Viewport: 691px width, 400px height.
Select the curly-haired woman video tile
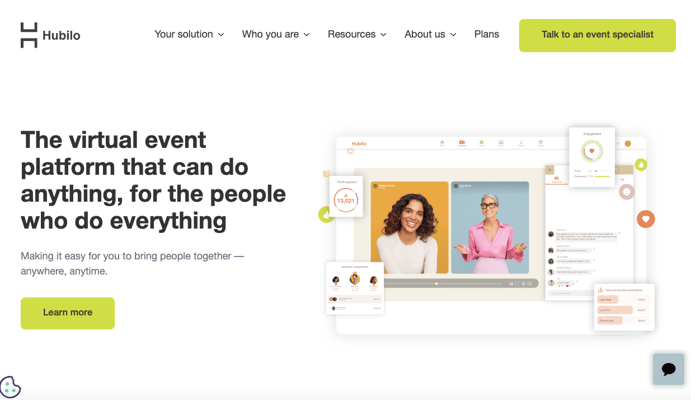[x=409, y=227]
